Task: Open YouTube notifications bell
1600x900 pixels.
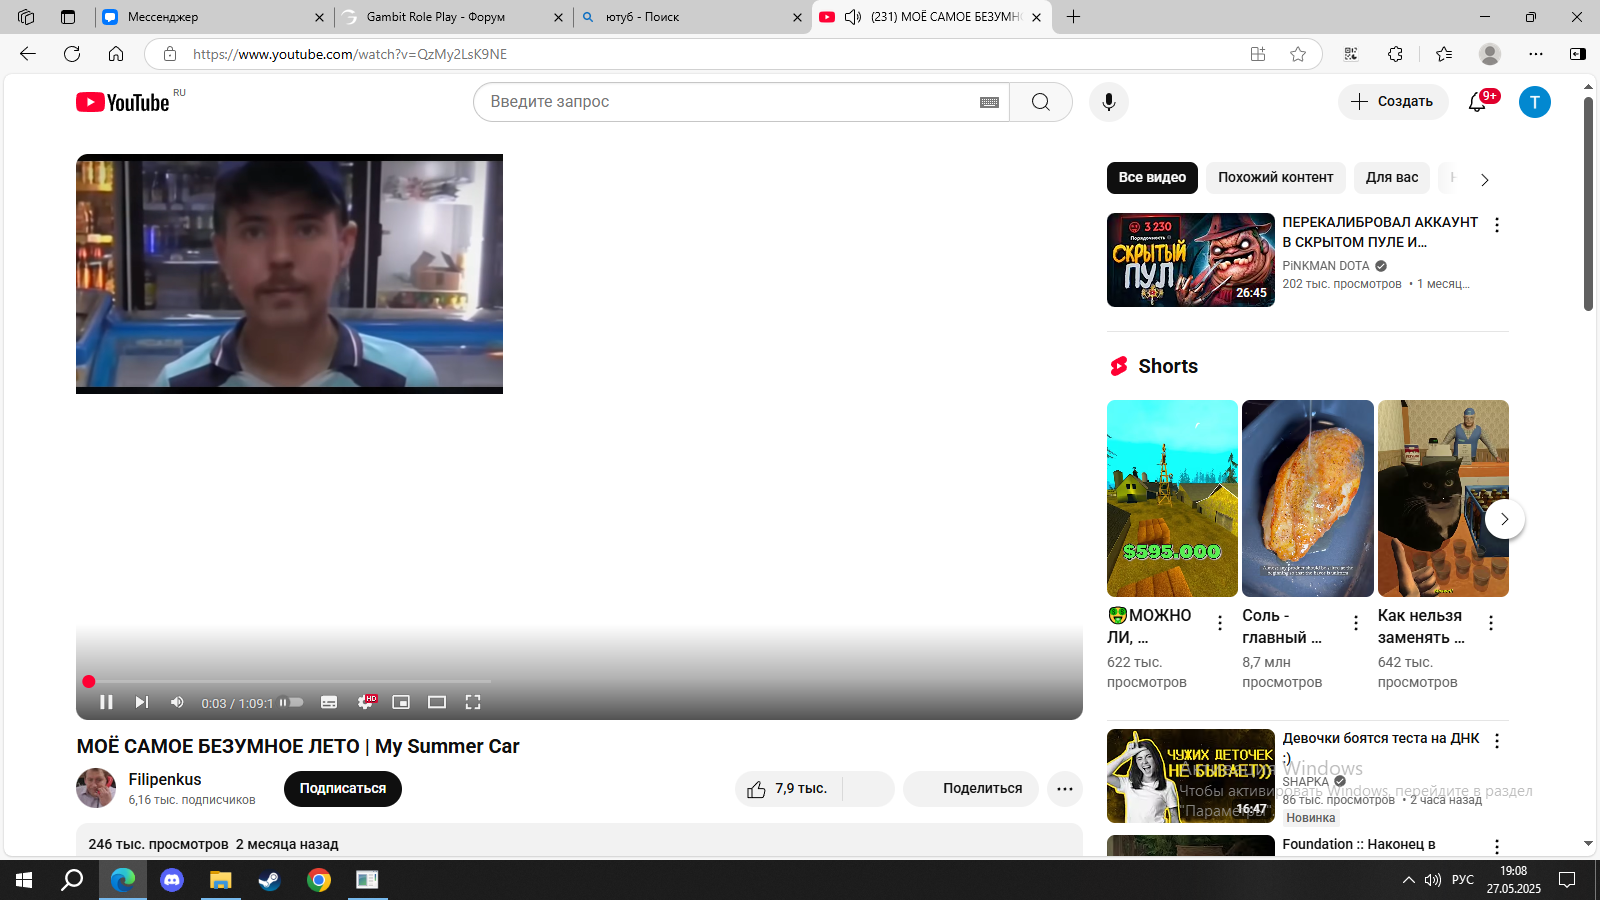Action: [1477, 102]
